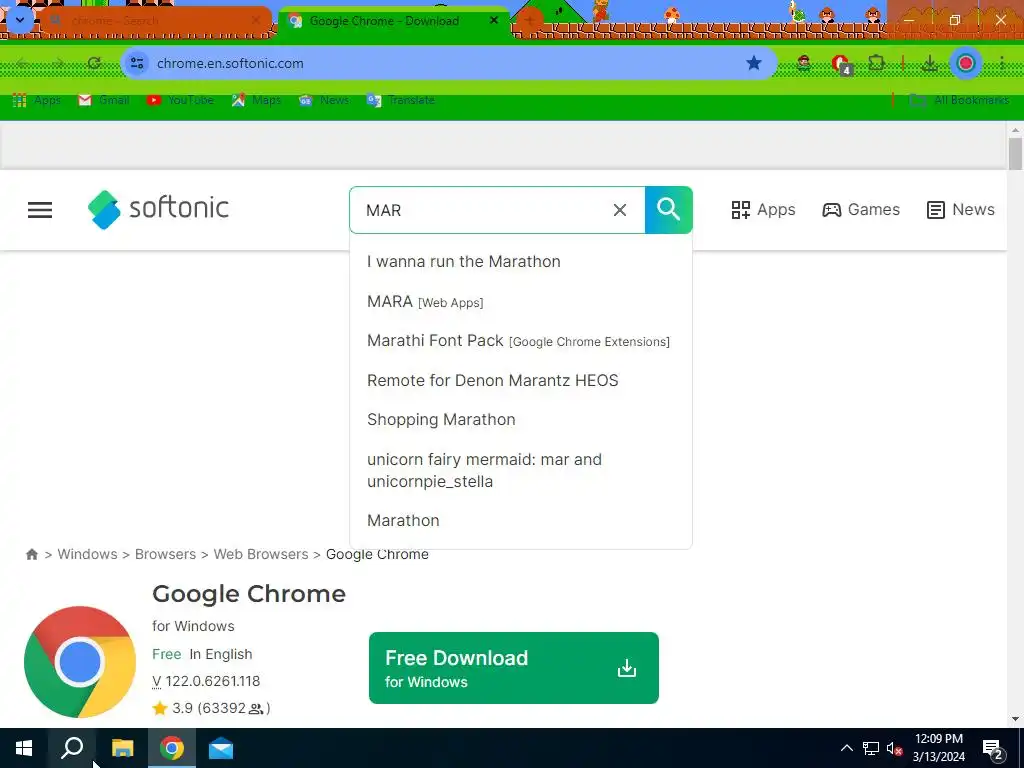
Task: Open the Apps section on Softonic
Action: [x=763, y=210]
